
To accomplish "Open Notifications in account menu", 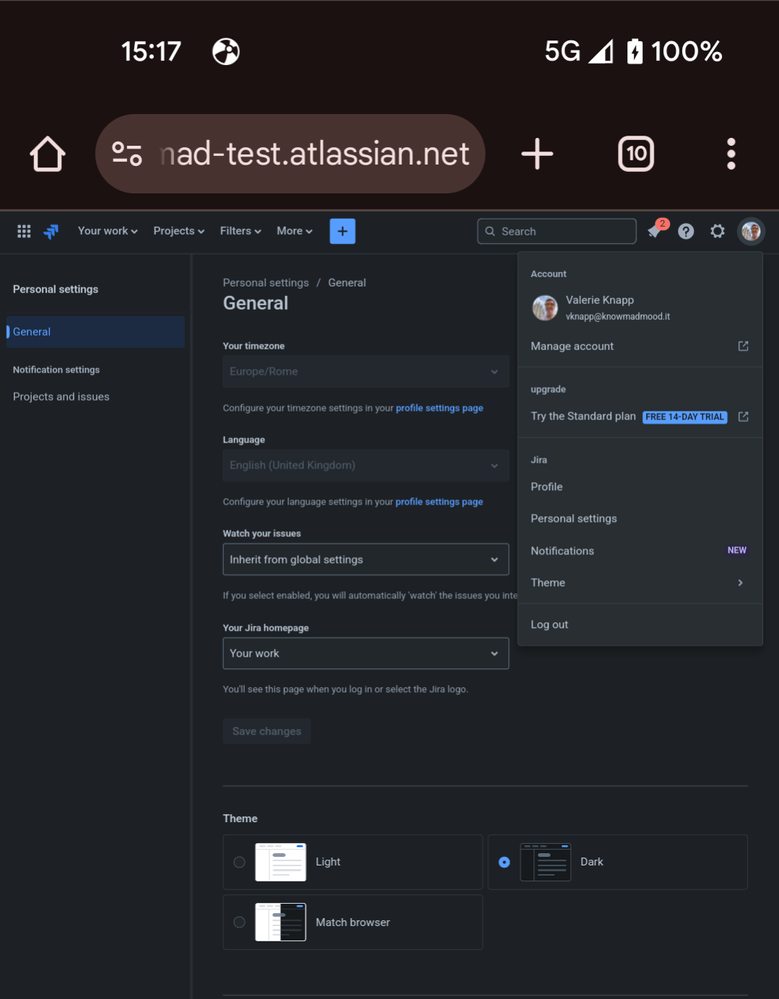I will [x=640, y=550].
